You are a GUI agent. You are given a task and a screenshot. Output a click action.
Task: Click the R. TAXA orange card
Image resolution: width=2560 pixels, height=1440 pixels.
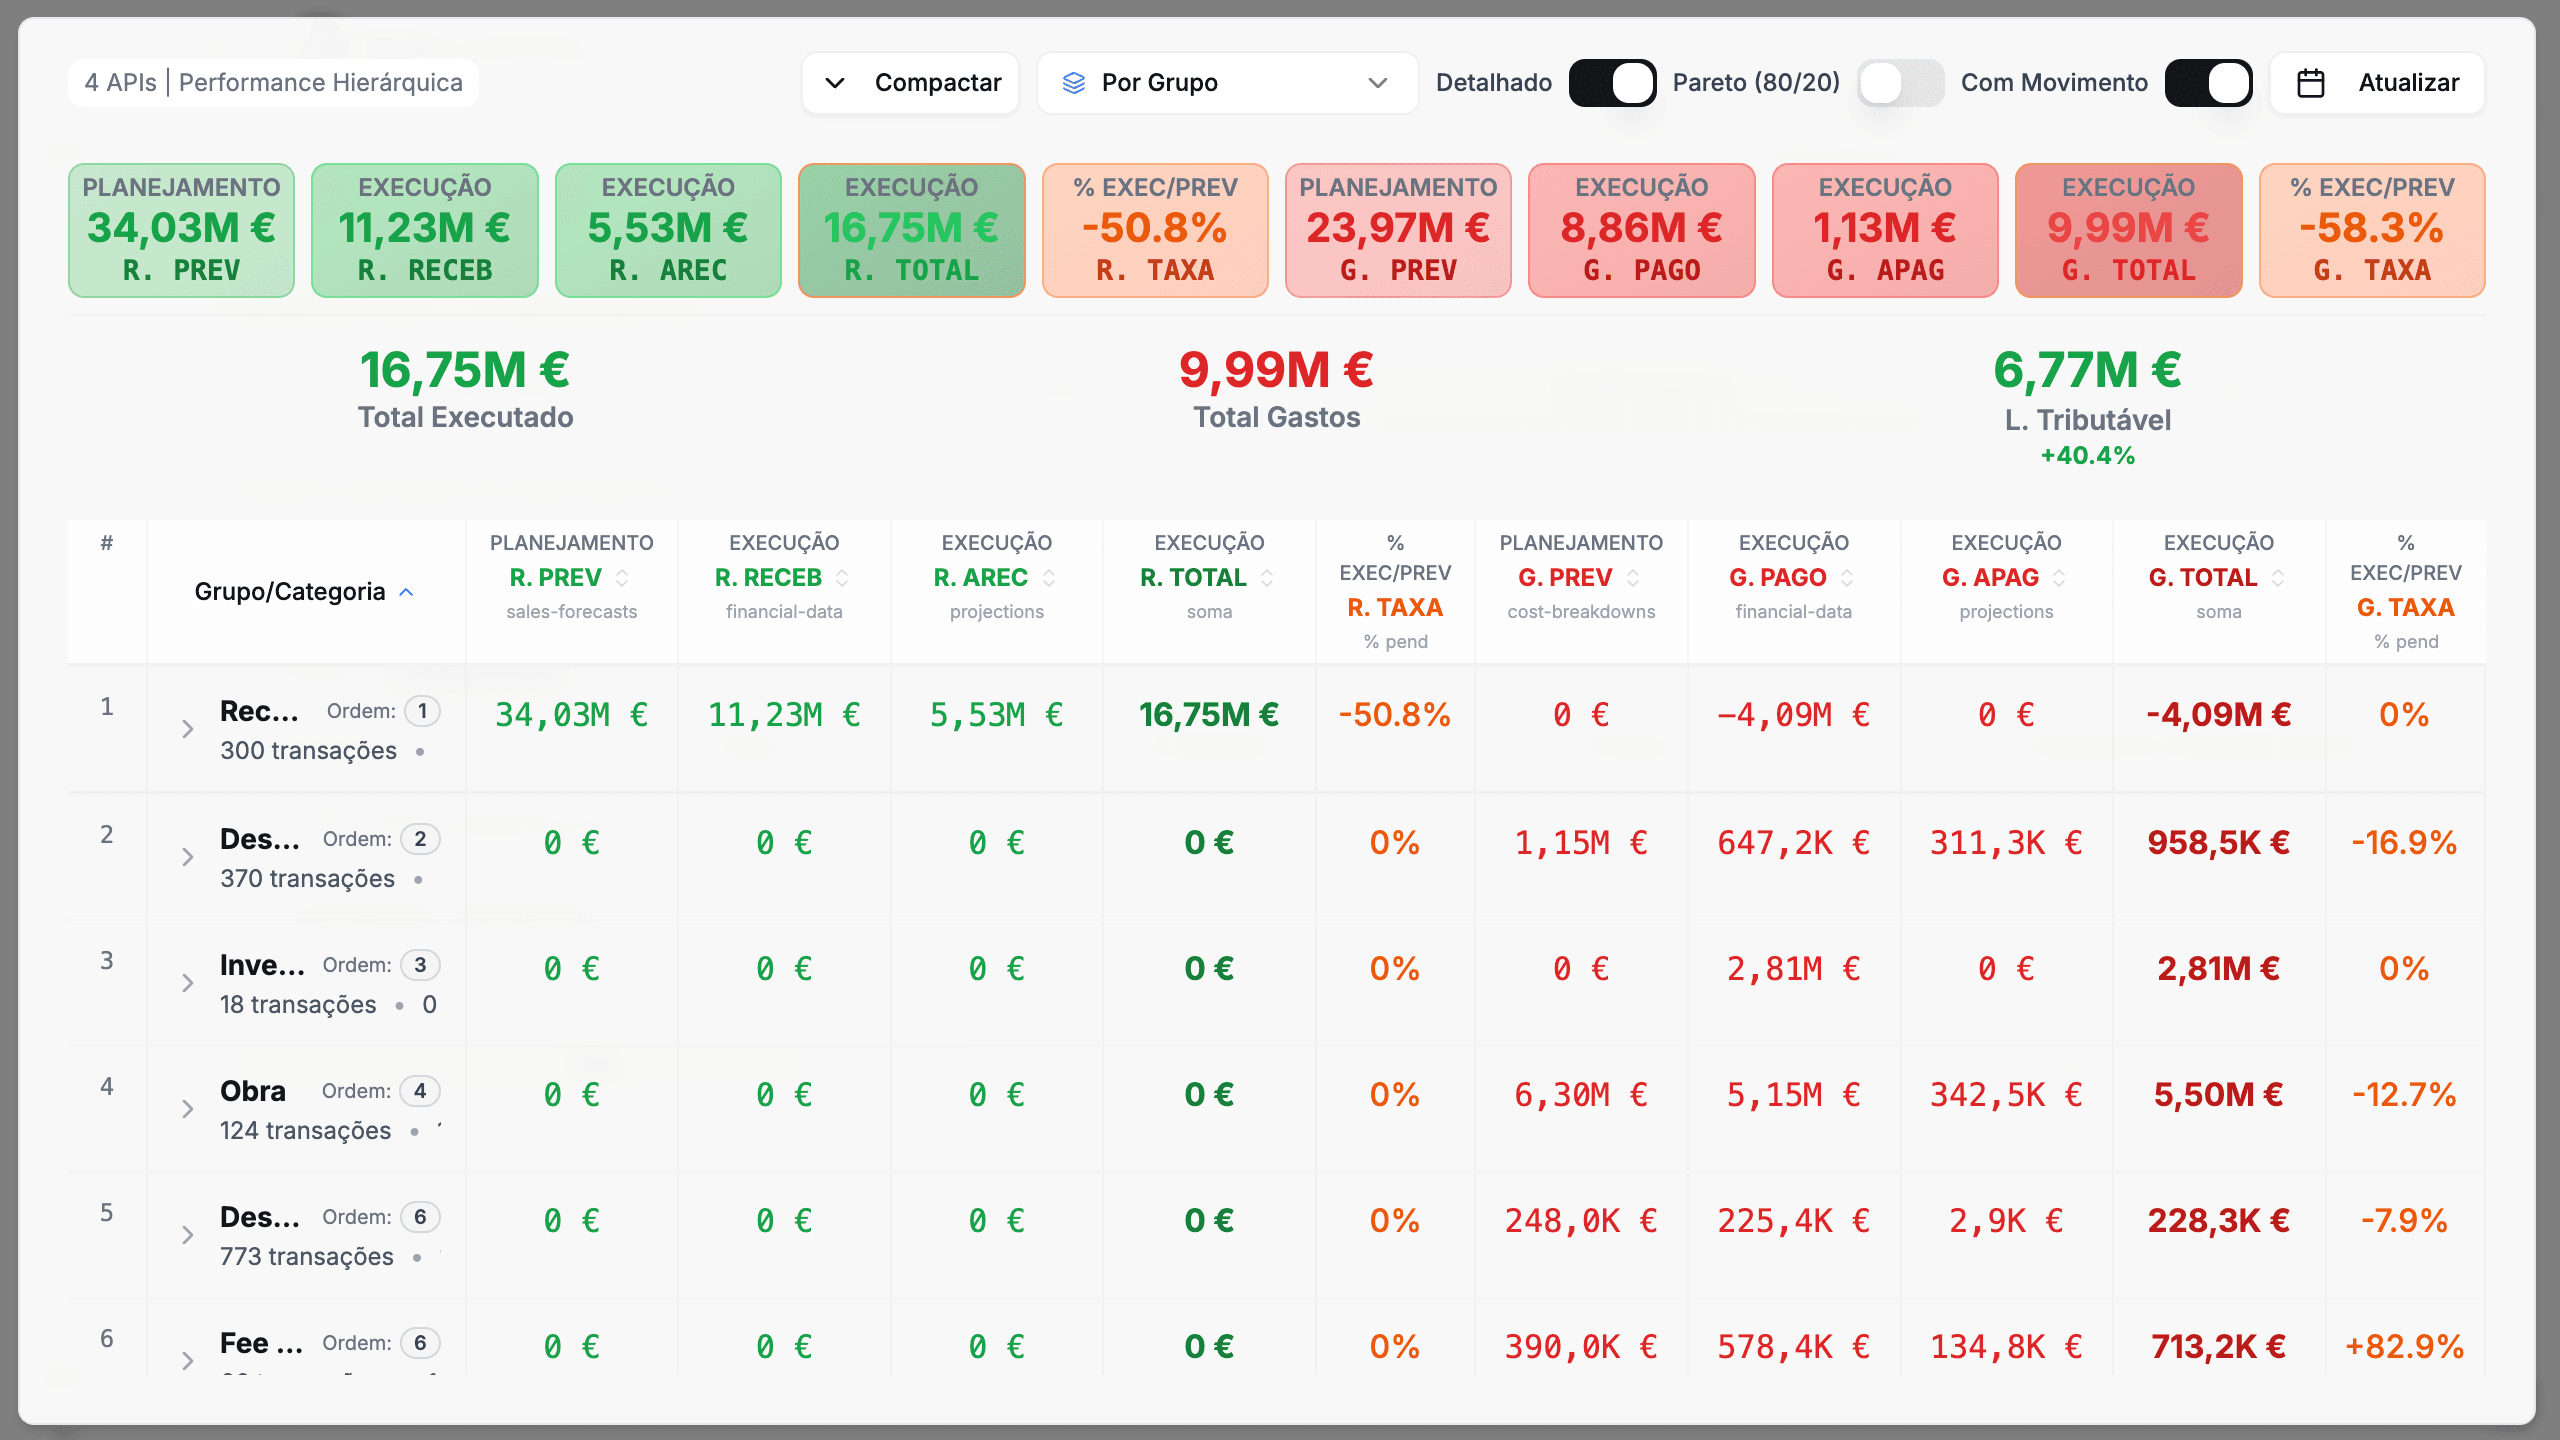1154,230
